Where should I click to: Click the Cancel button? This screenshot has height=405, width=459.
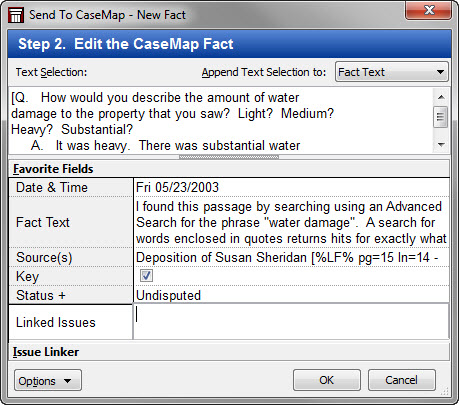pos(402,380)
